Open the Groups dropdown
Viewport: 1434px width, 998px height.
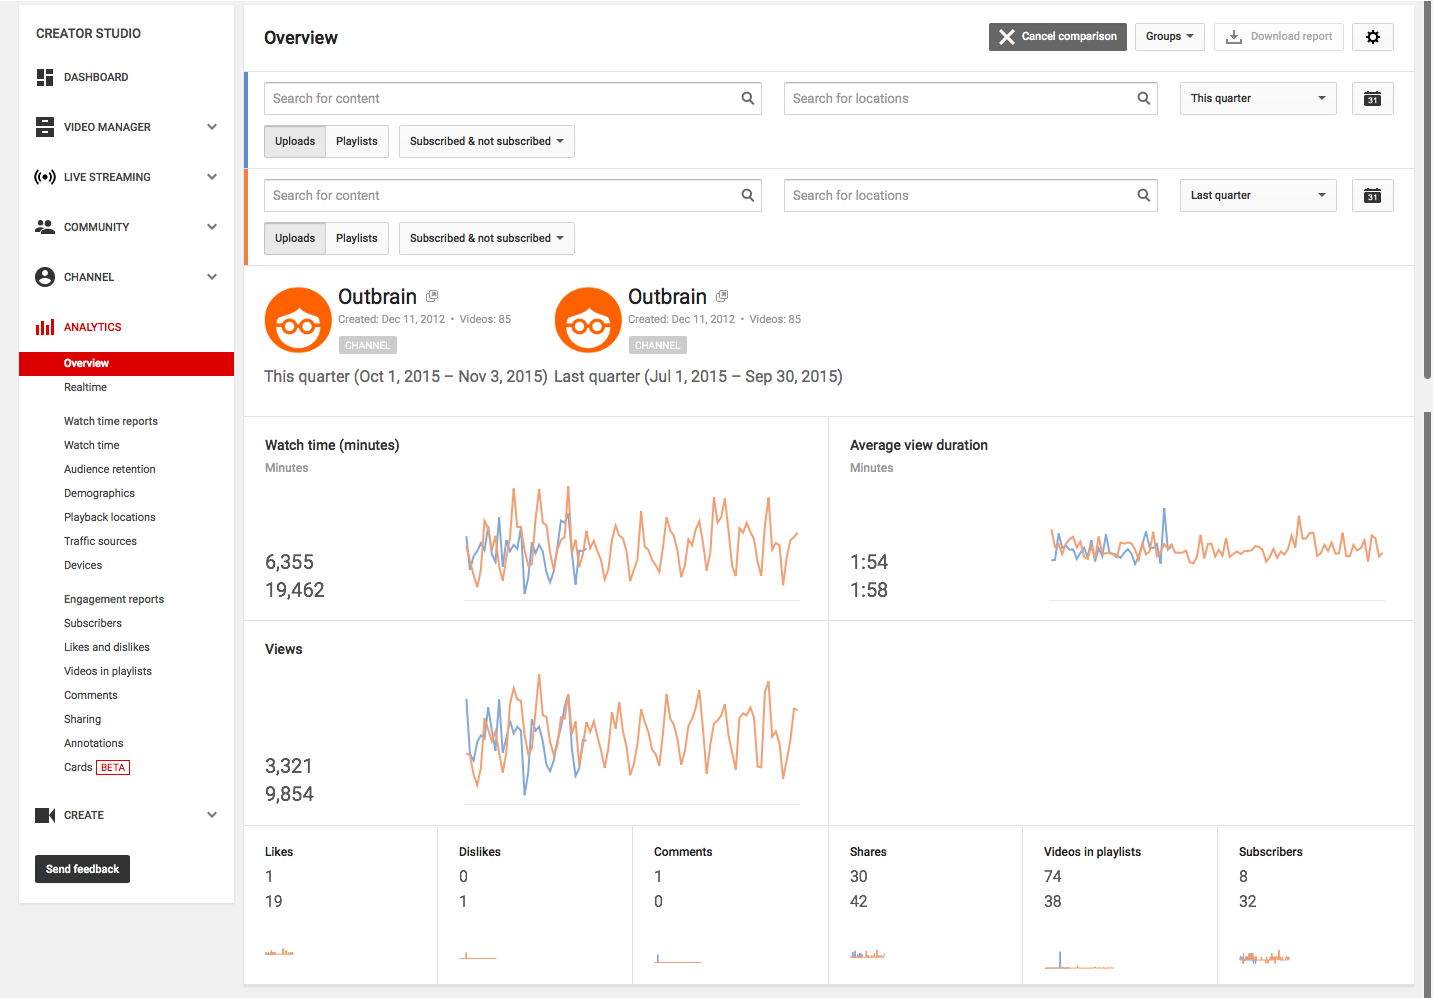1169,37
